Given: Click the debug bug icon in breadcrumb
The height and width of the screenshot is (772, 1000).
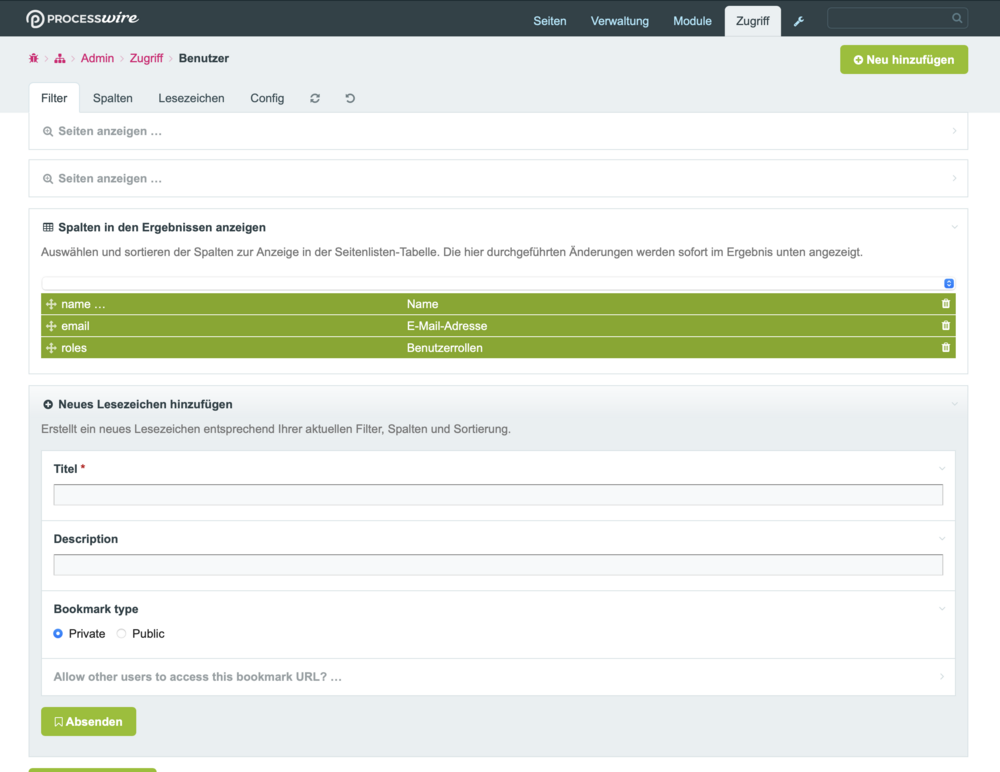Looking at the screenshot, I should (x=33, y=59).
